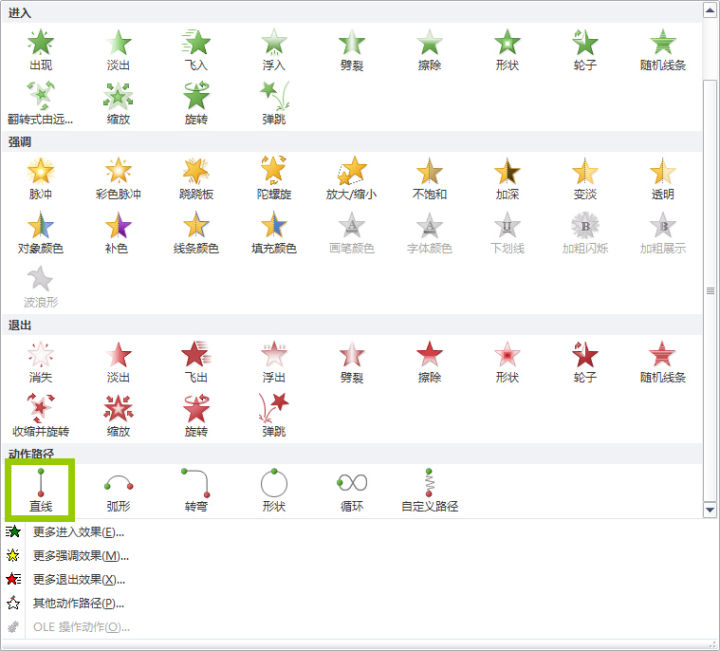Pick the entrance 劈裂 effect
Viewport: 720px width, 651px height.
coord(352,50)
